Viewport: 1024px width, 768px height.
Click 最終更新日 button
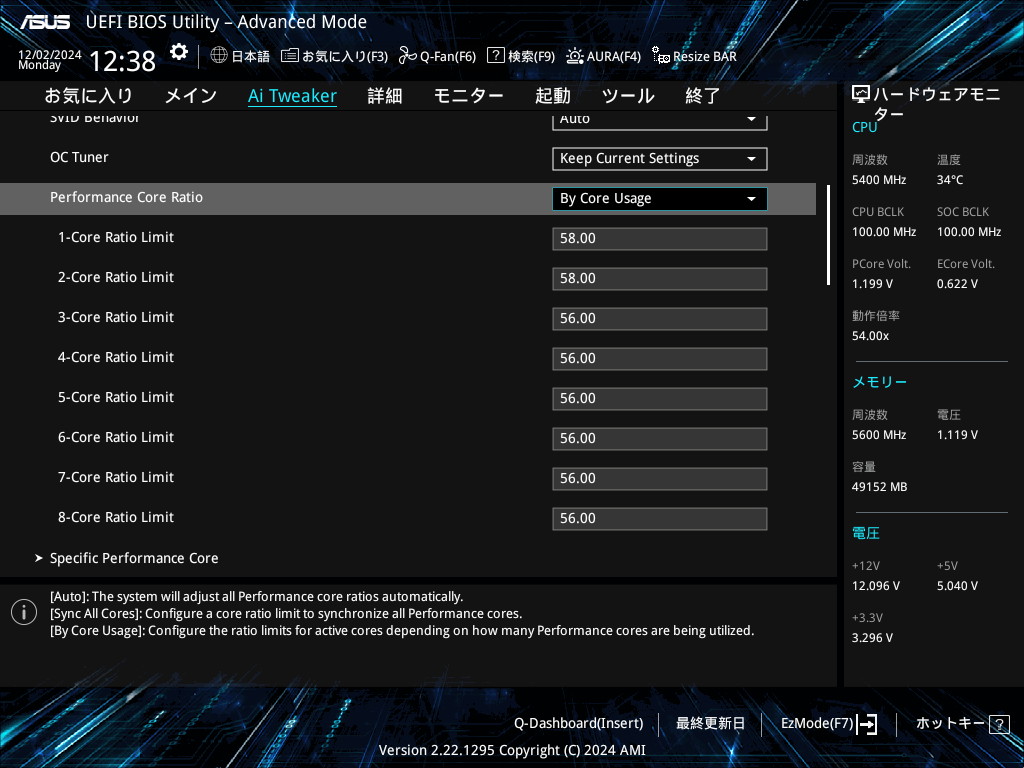point(710,724)
